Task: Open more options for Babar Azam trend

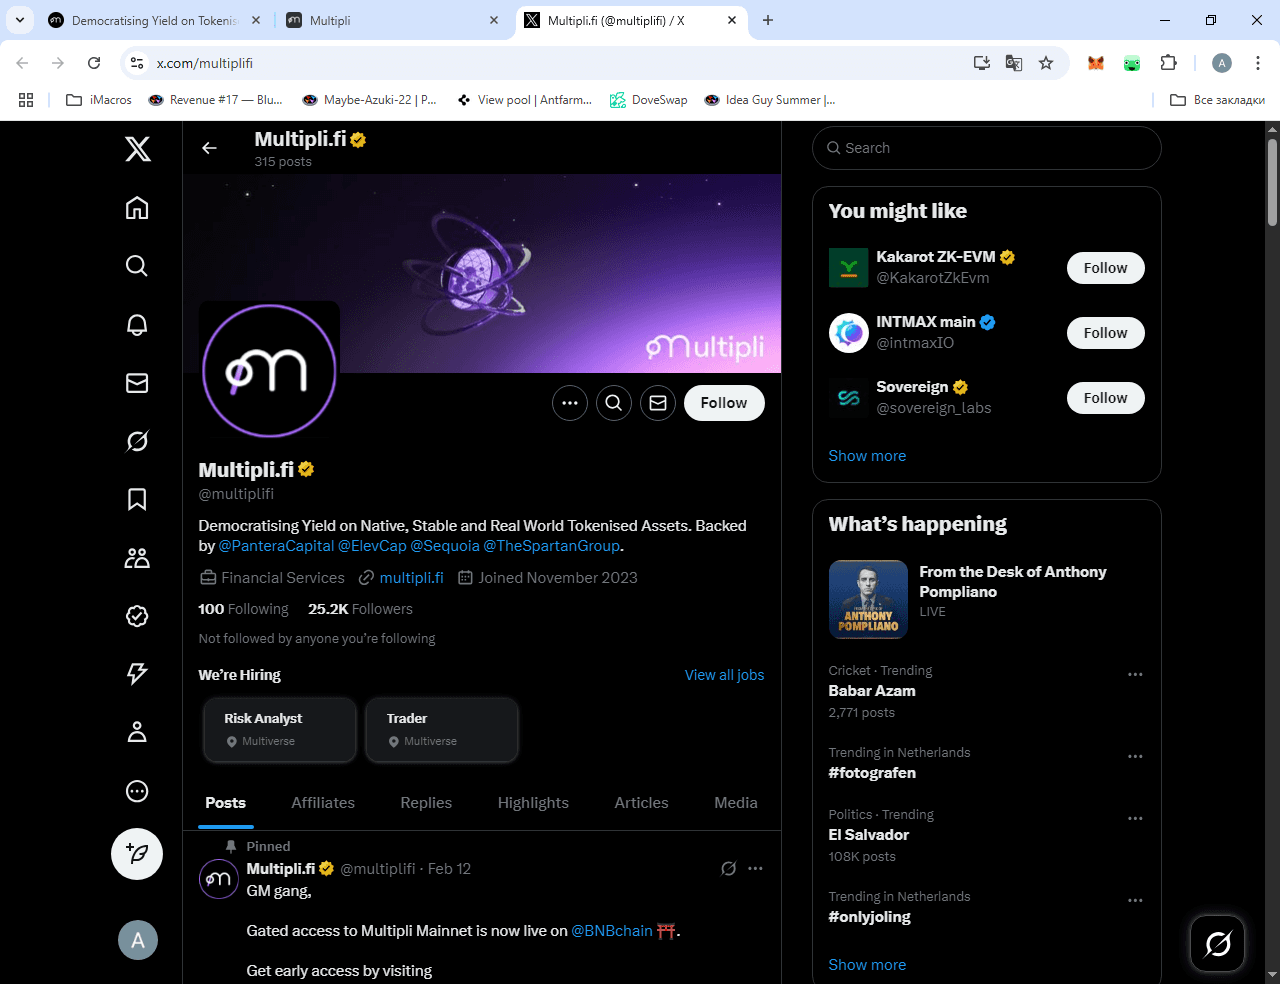Action: coord(1135,675)
